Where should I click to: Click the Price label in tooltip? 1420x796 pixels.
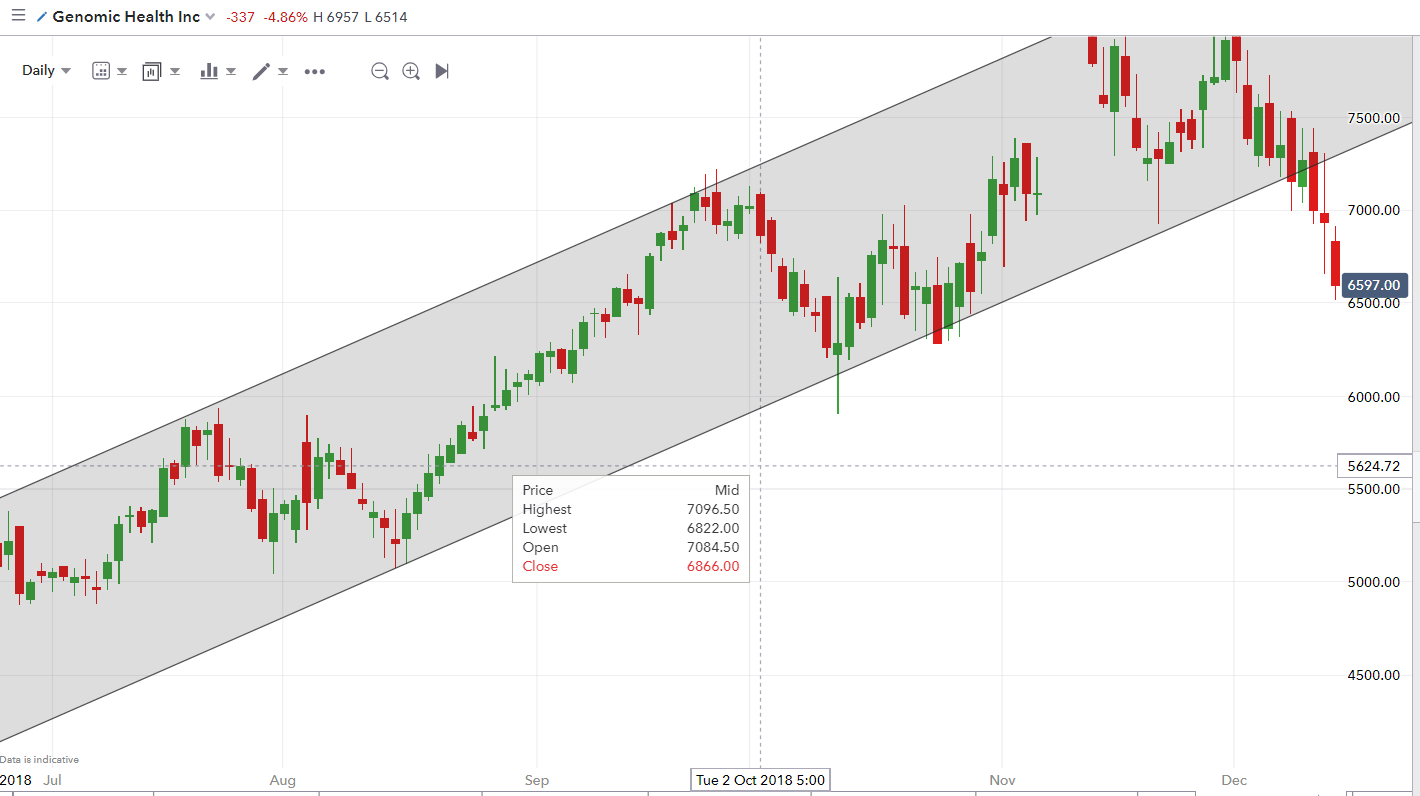pyautogui.click(x=538, y=490)
